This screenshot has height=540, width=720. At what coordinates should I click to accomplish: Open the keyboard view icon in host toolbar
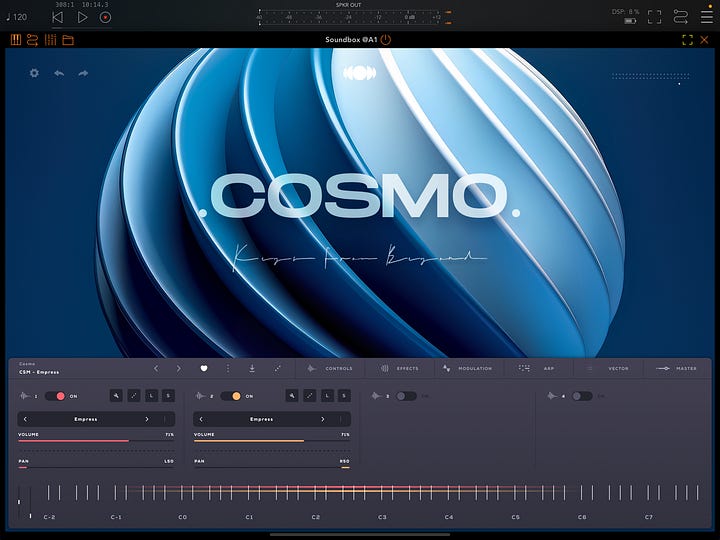pos(16,40)
